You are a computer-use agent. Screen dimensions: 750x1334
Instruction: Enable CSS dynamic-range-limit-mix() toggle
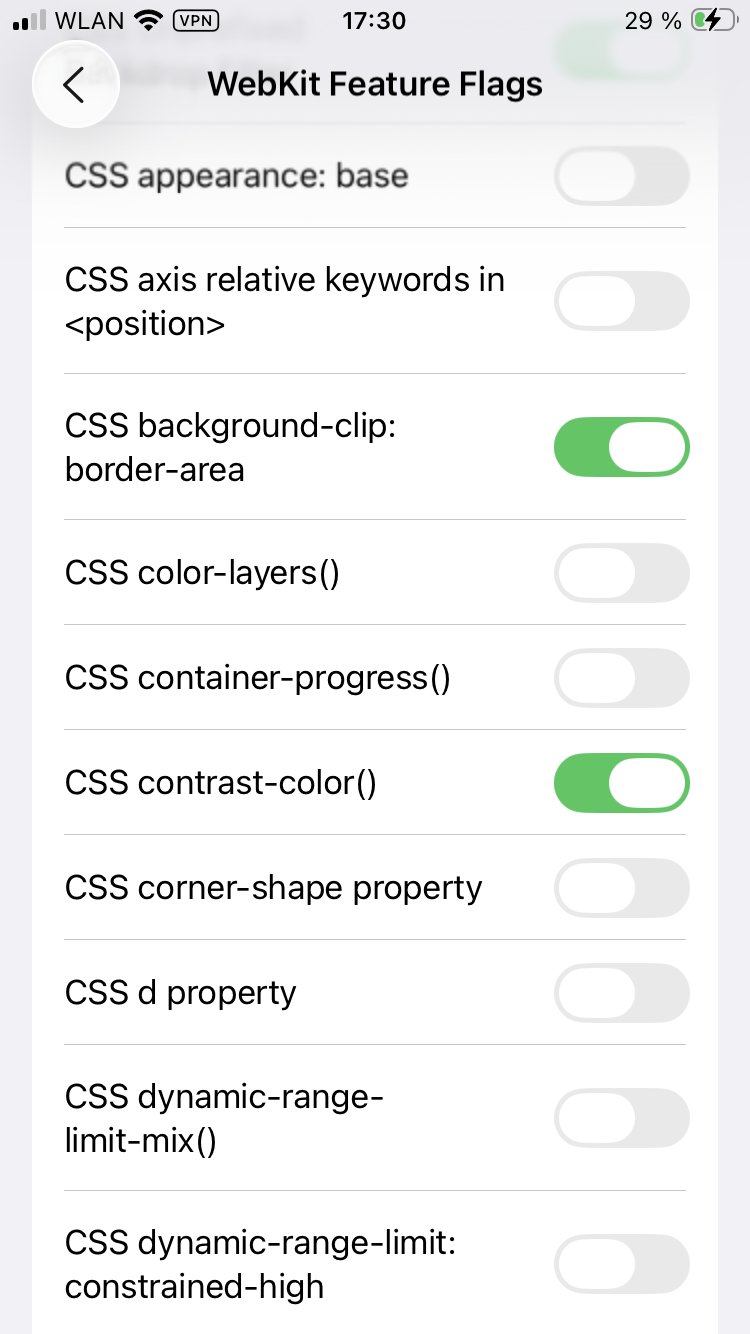coord(621,1118)
